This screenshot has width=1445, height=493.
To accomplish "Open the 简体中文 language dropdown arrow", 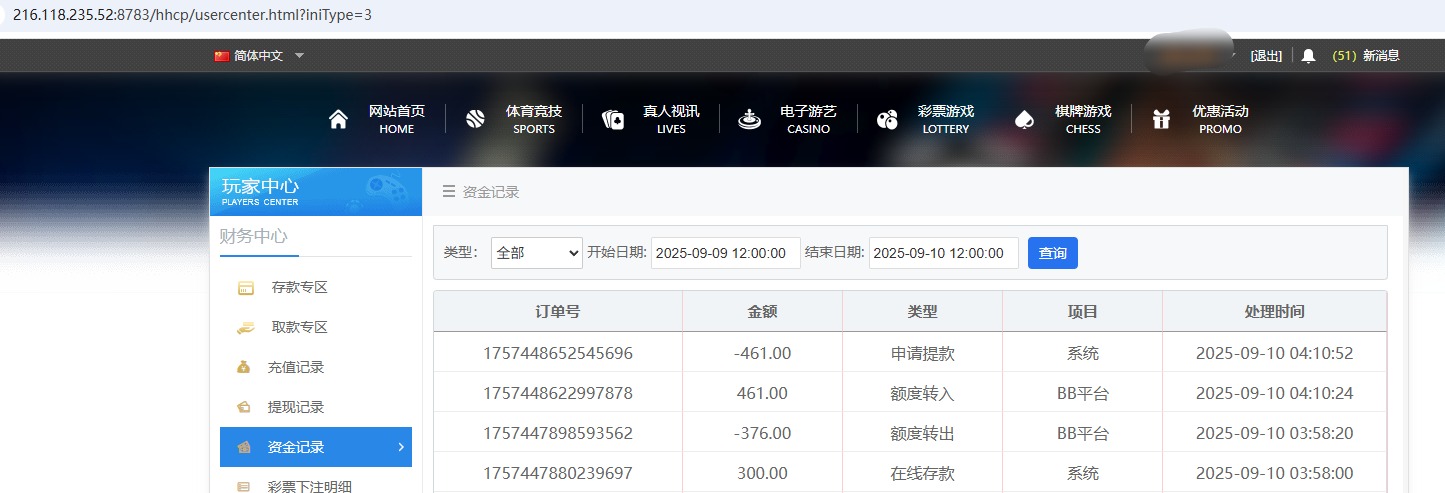I will [x=299, y=56].
